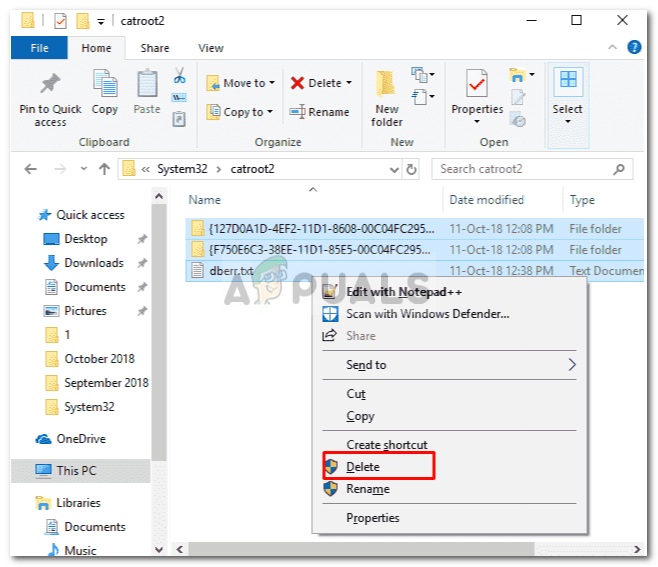The width and height of the screenshot is (658, 567).
Task: Click the horizontal scrollbar right arrow
Action: pos(637,549)
